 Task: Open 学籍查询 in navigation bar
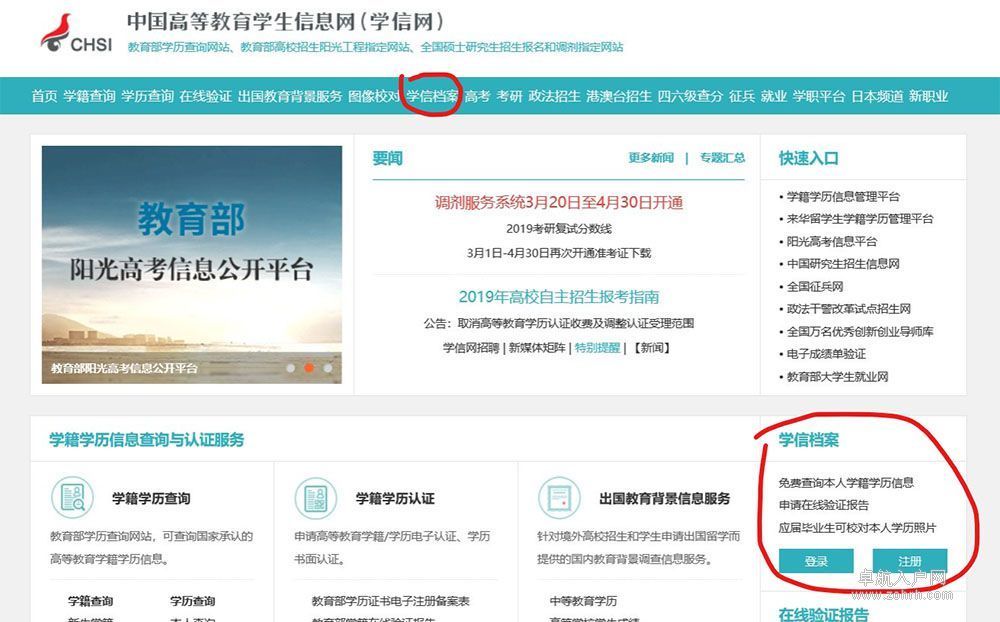coord(89,96)
